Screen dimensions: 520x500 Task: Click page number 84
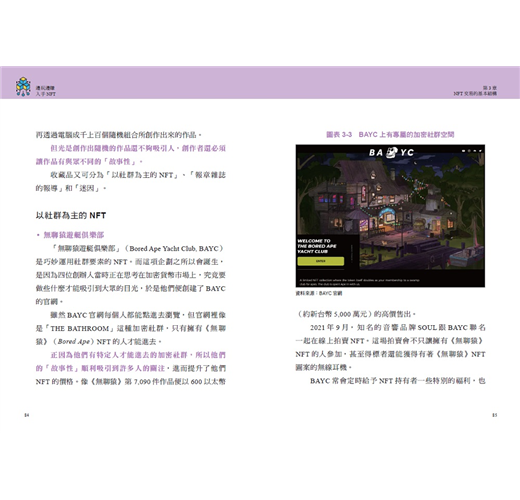(27, 415)
